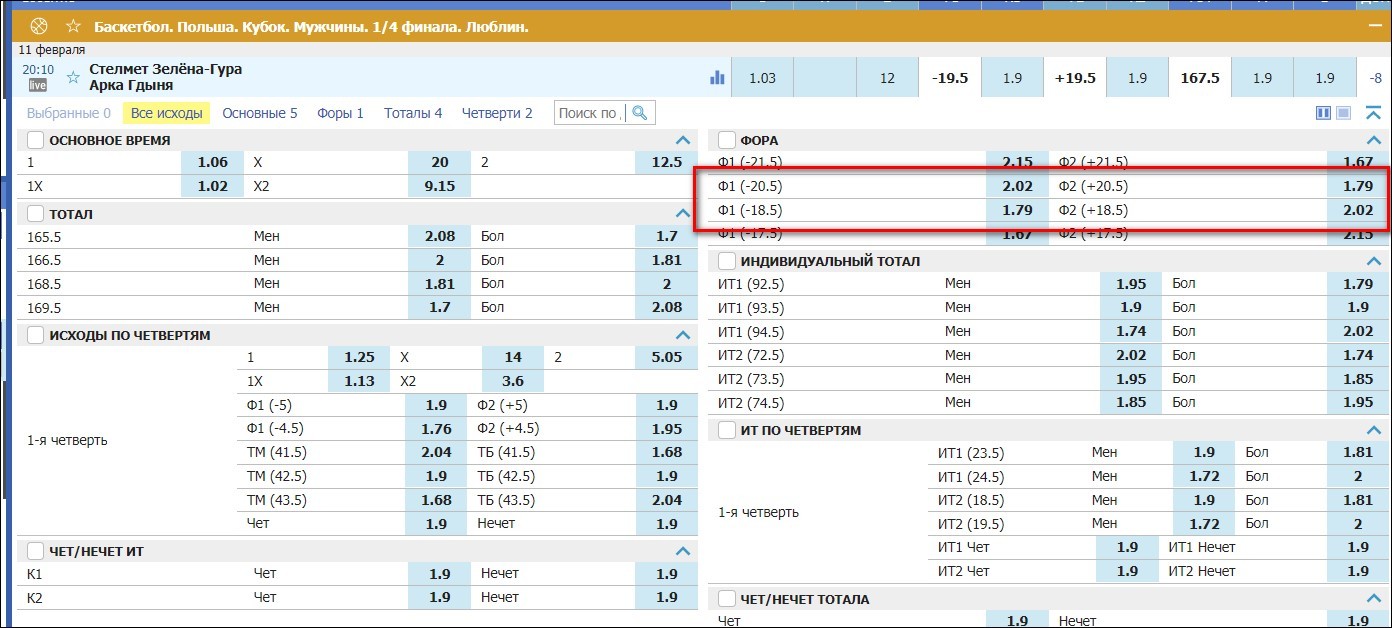Star the Polish Cup league header
Screen dimensions: 1392x628
pos(73,27)
